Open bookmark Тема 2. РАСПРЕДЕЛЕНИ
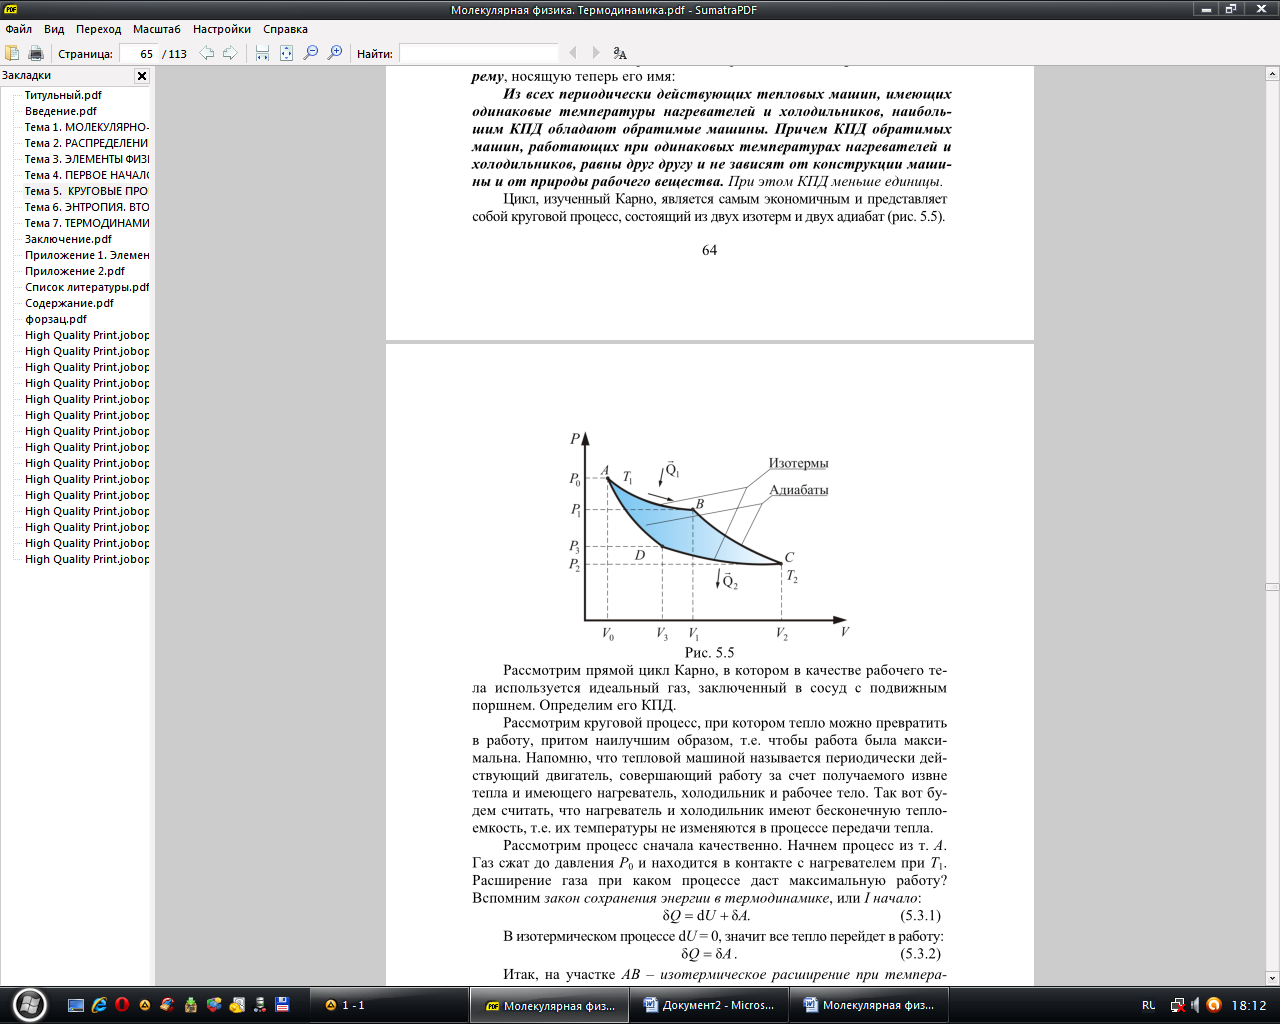 coord(87,143)
